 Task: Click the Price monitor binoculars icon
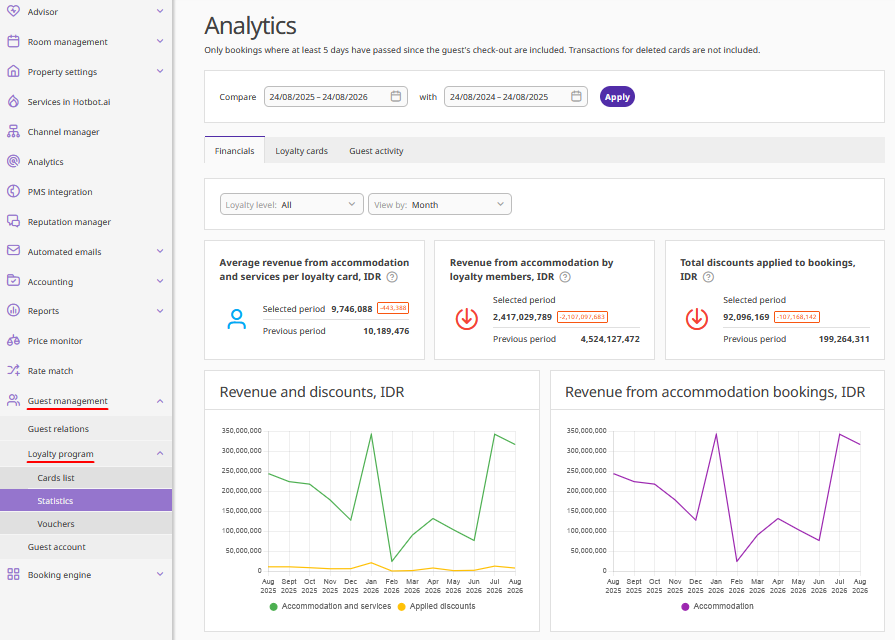[13, 341]
